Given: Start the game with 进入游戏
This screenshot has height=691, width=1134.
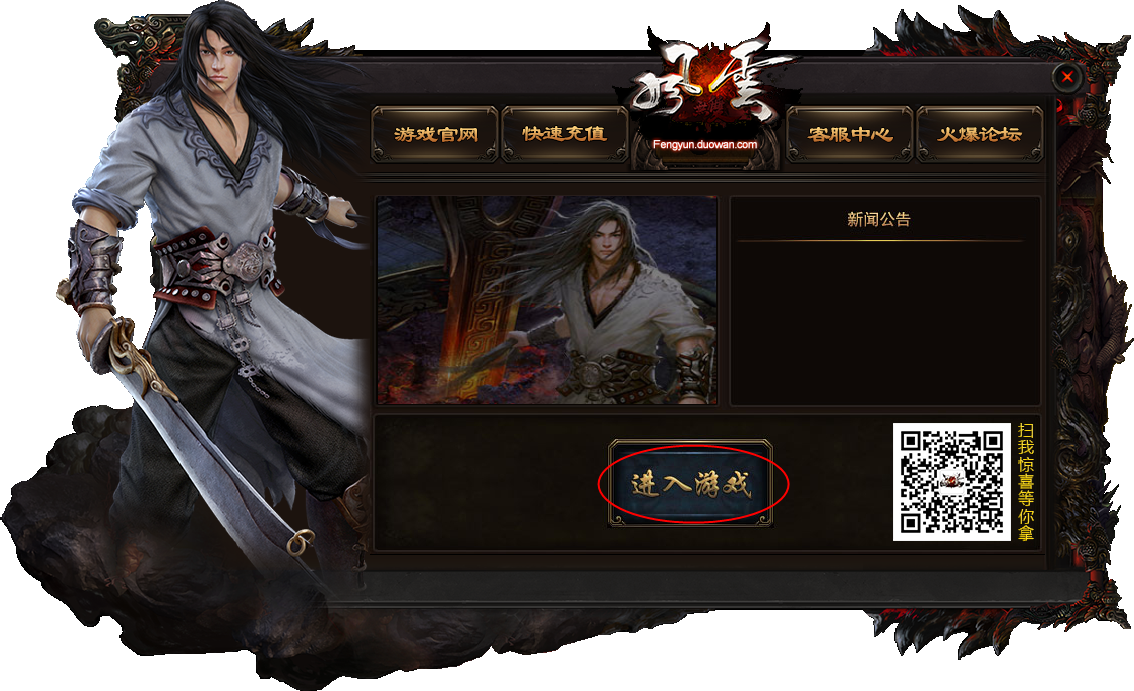Looking at the screenshot, I should 691,483.
